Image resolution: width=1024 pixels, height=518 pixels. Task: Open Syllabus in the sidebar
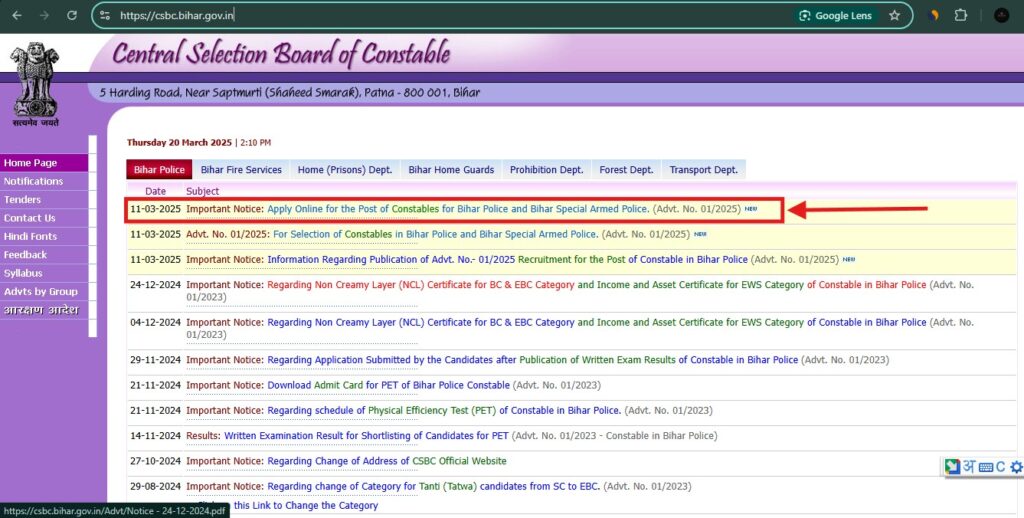[x=44, y=273]
